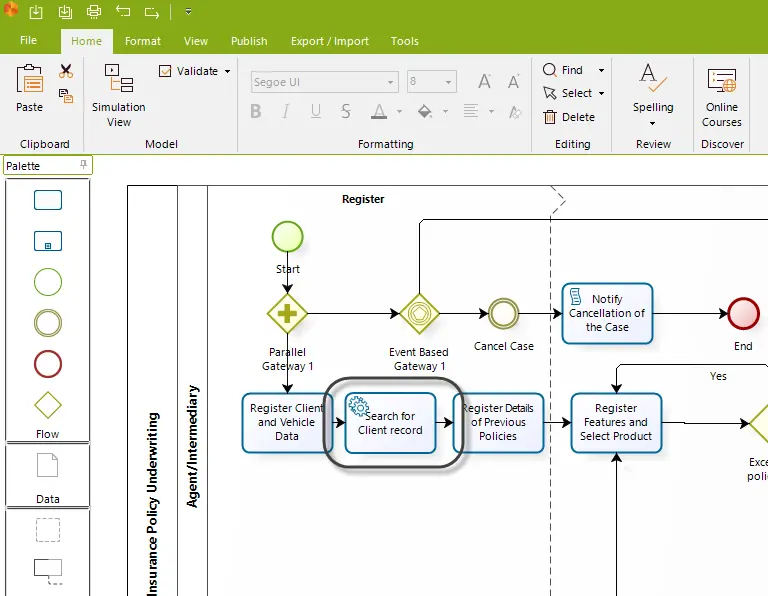The image size is (768, 596).
Task: Select the Data object shape in Palette
Action: (x=48, y=465)
